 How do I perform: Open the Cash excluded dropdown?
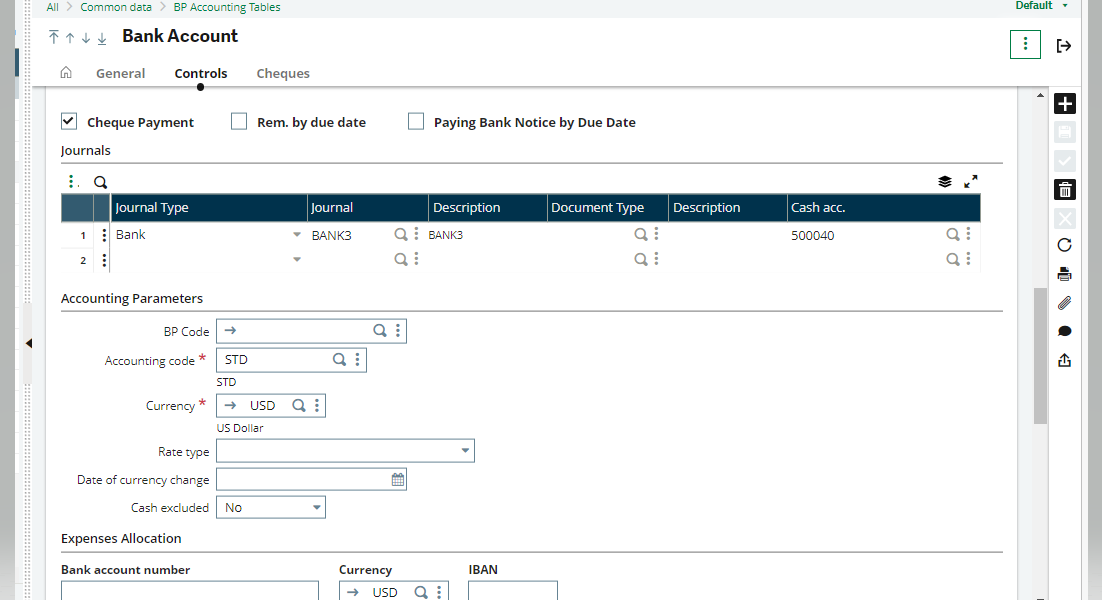coord(315,507)
